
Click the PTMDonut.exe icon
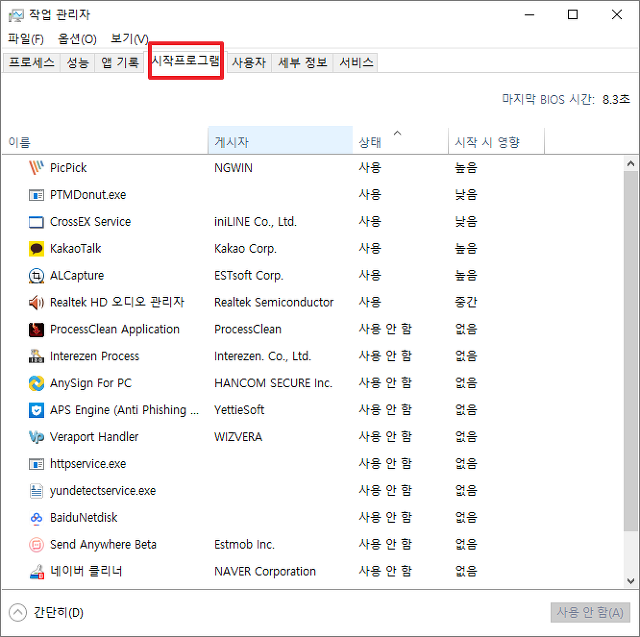tap(36, 195)
